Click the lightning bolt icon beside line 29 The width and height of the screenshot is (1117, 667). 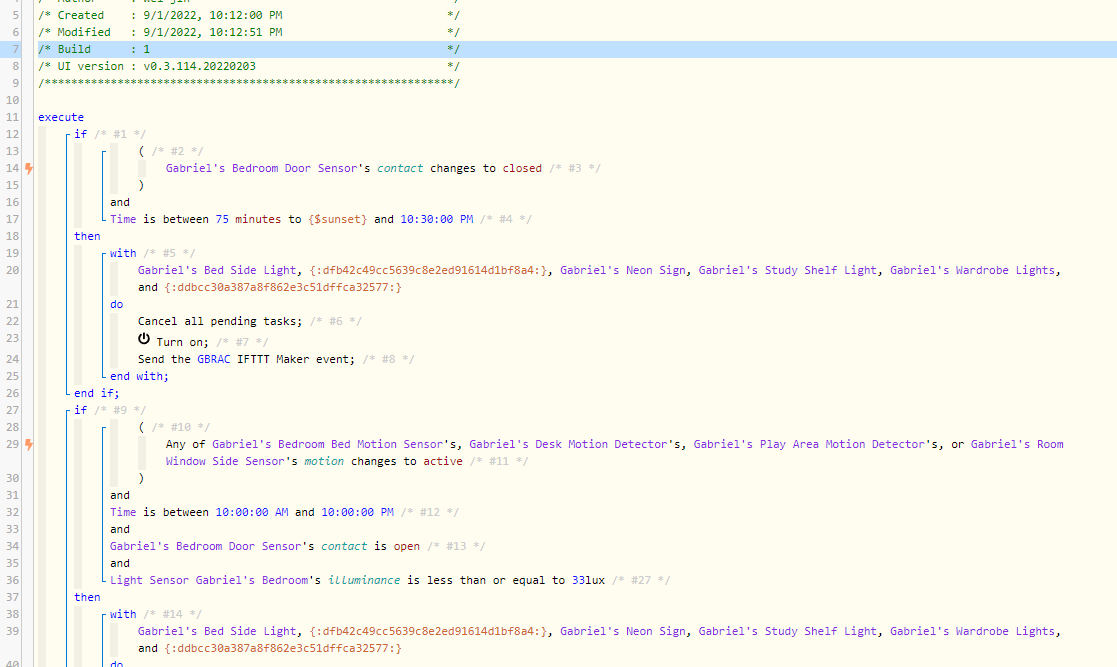click(28, 445)
